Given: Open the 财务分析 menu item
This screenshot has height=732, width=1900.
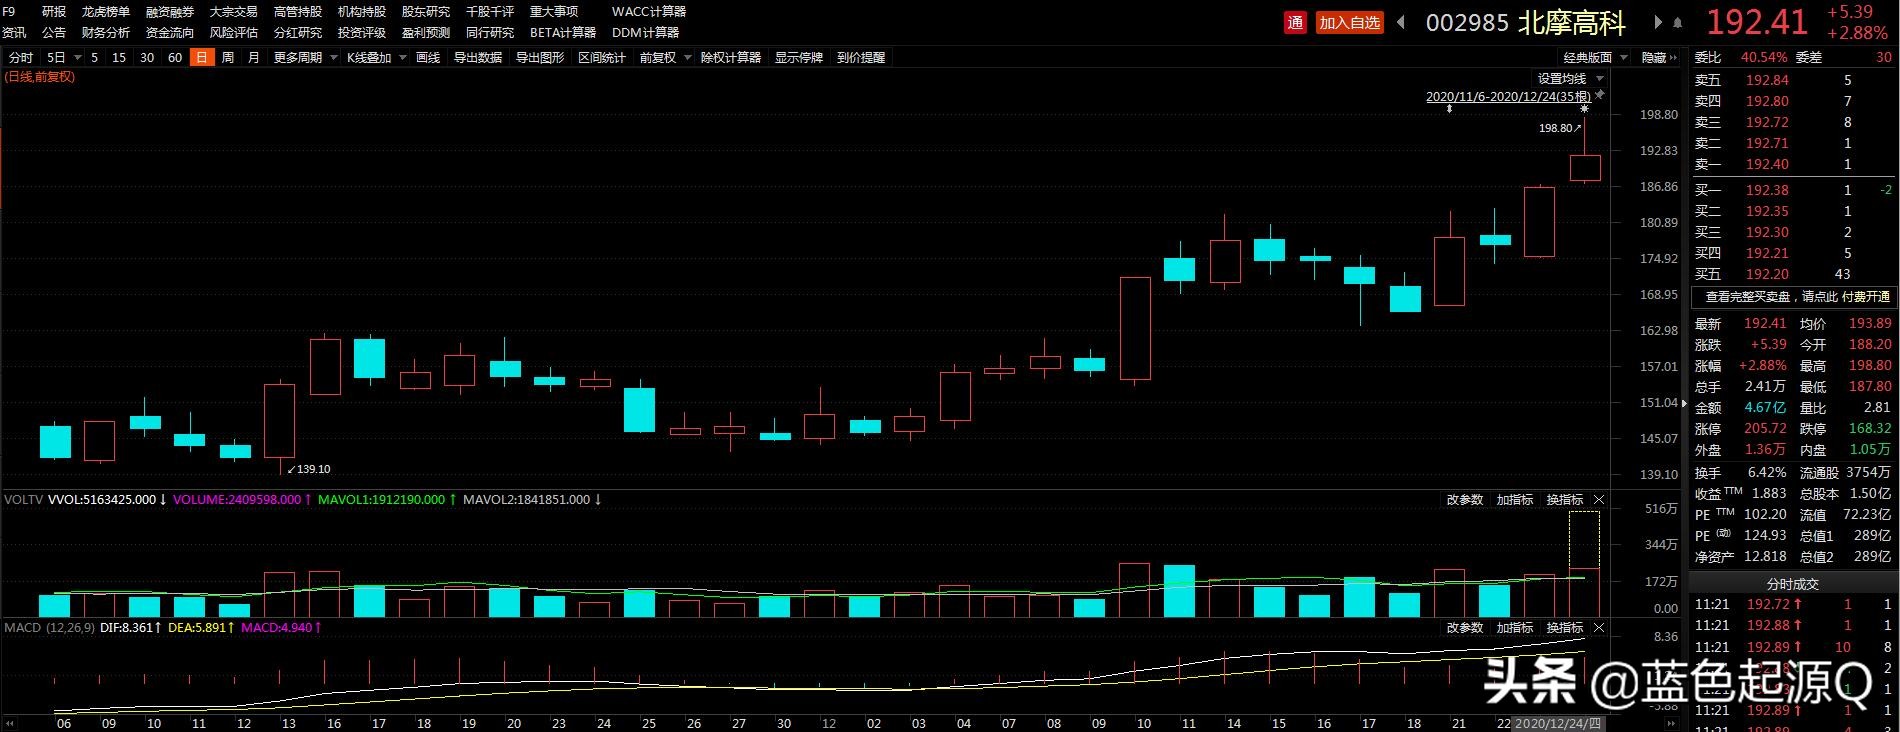Looking at the screenshot, I should [x=105, y=33].
